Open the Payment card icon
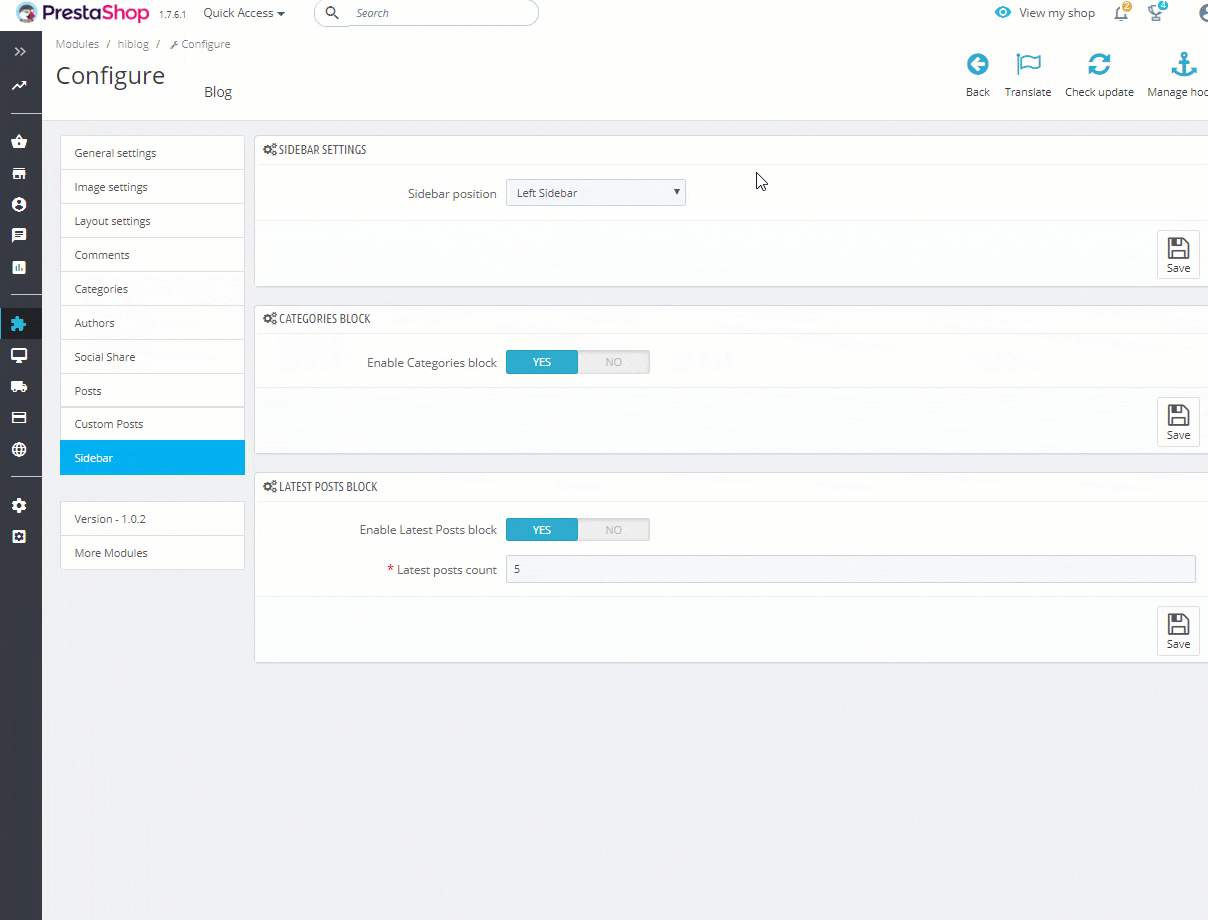1208x920 pixels. [x=19, y=418]
